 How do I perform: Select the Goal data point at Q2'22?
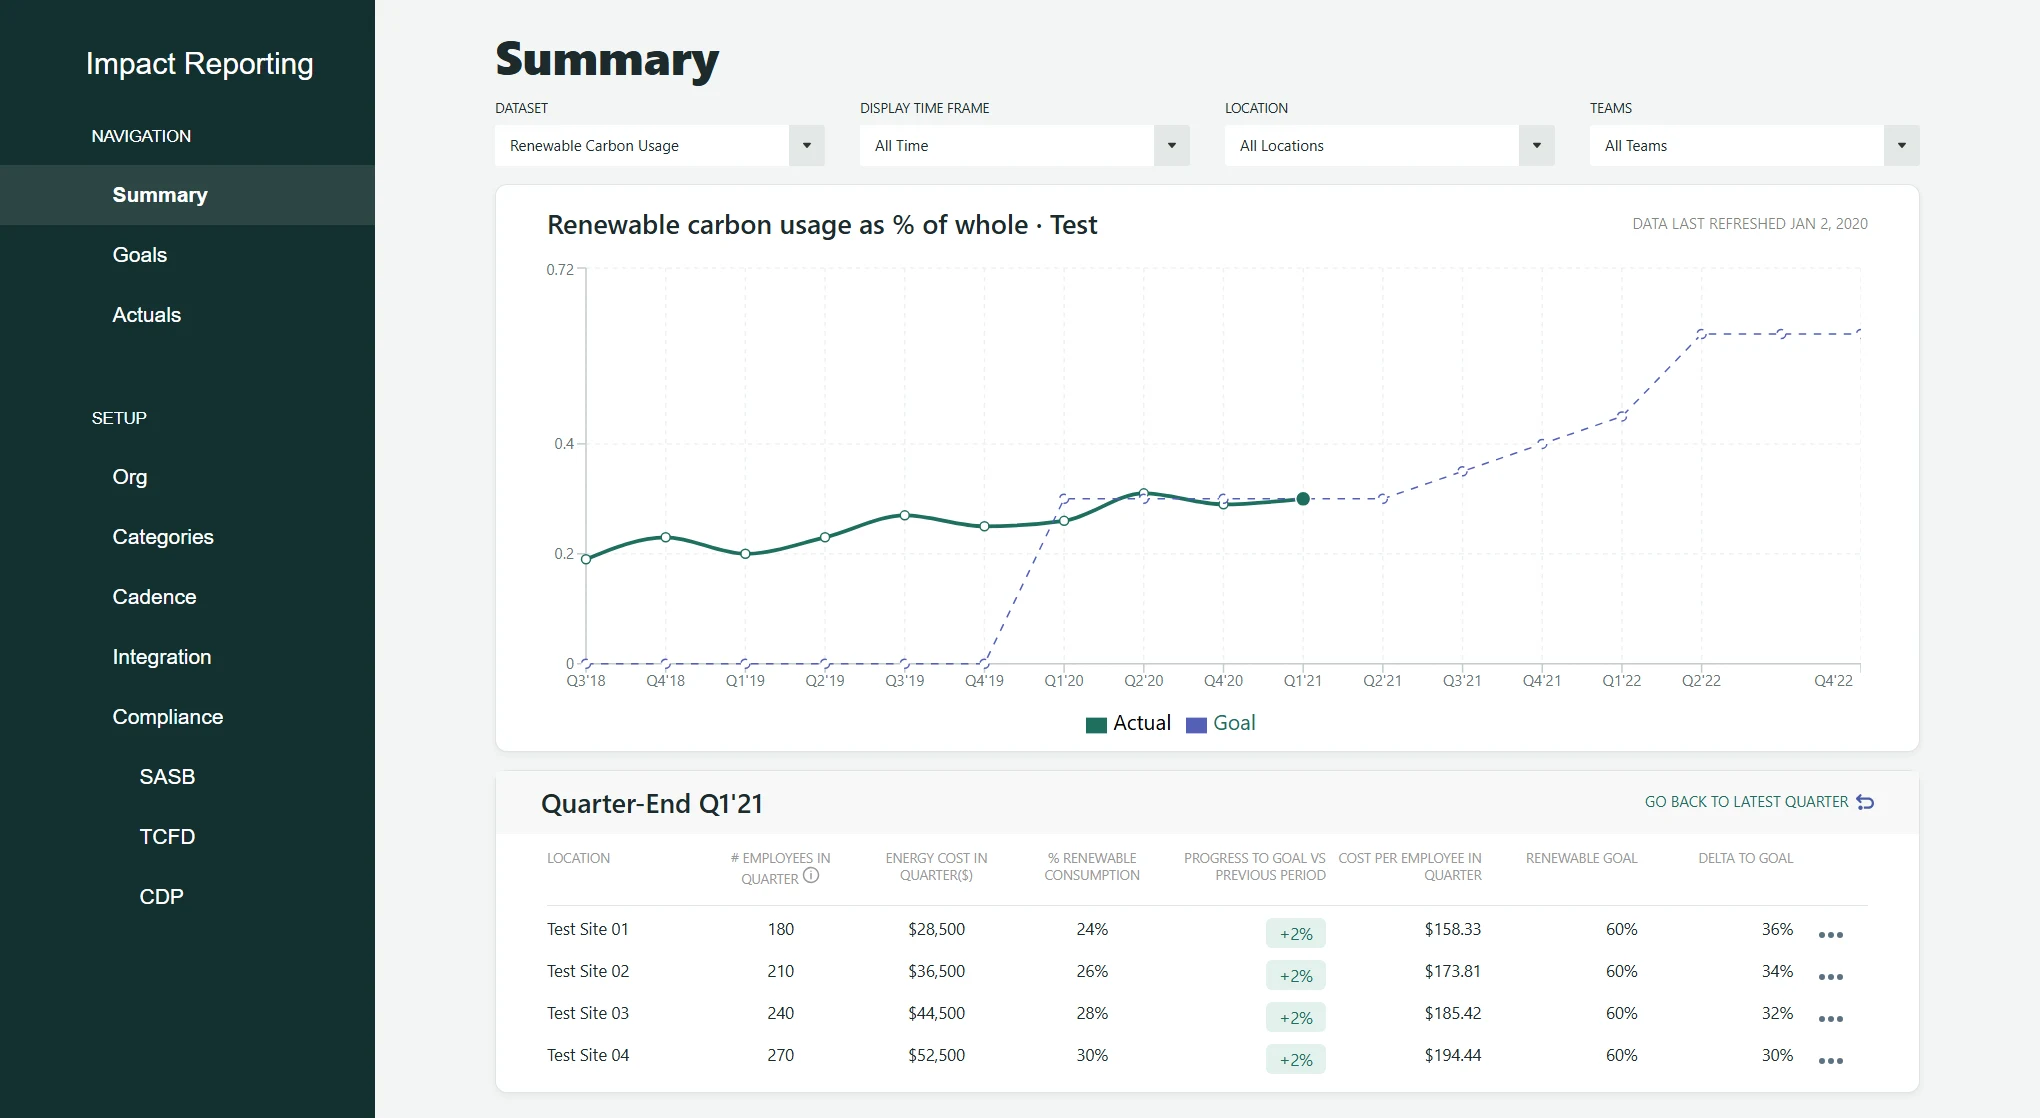pyautogui.click(x=1701, y=334)
